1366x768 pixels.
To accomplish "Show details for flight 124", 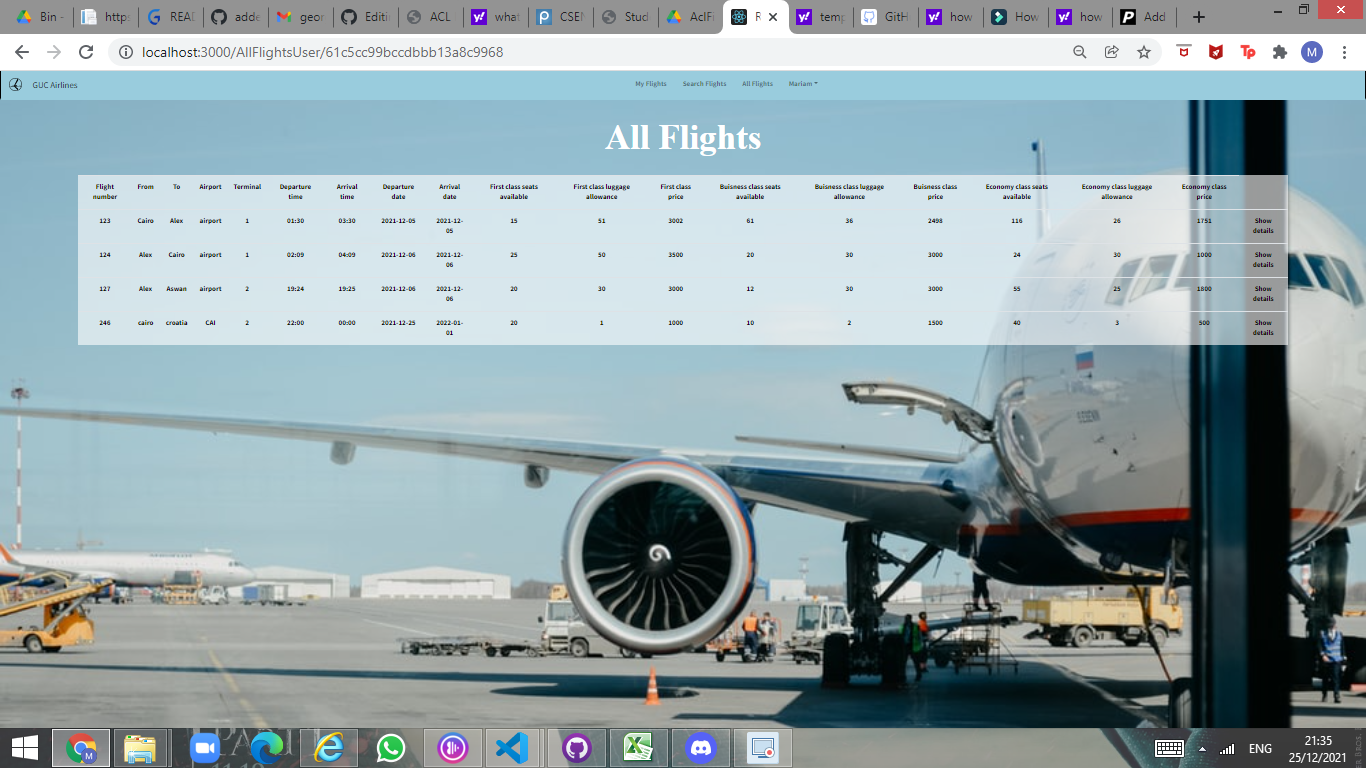I will pyautogui.click(x=1263, y=259).
